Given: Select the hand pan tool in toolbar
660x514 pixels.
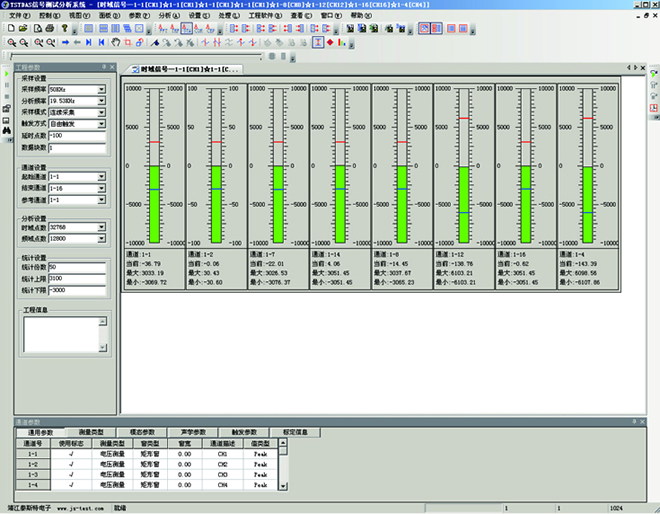Looking at the screenshot, I should click(115, 43).
